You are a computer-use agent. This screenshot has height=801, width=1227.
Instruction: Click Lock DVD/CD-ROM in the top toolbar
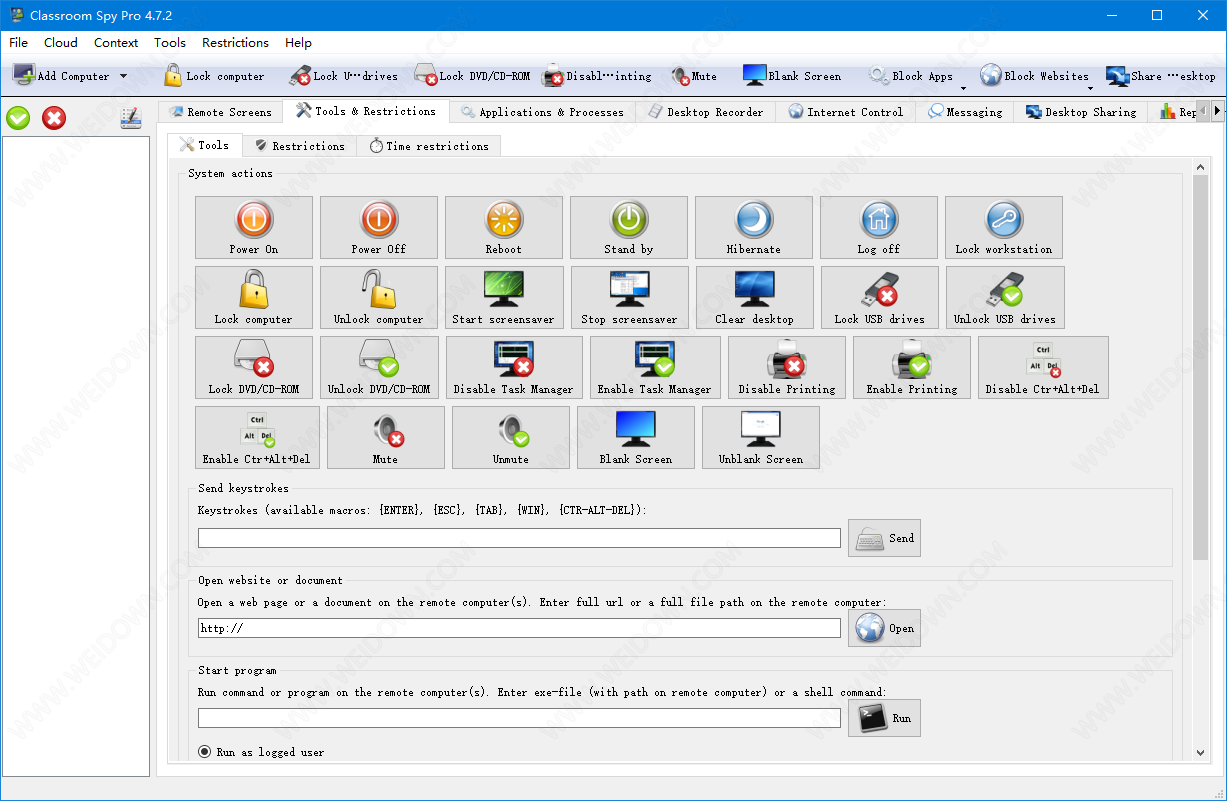(472, 76)
